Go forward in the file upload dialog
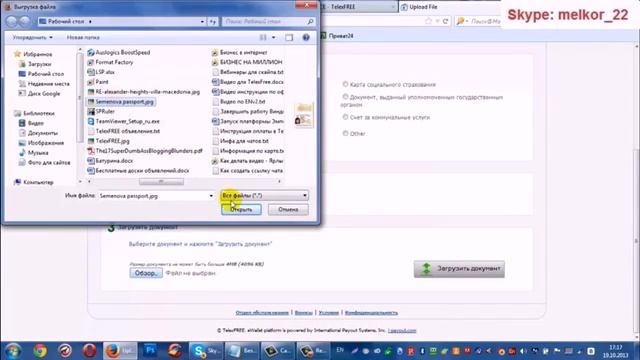640x360 pixels. point(24,22)
